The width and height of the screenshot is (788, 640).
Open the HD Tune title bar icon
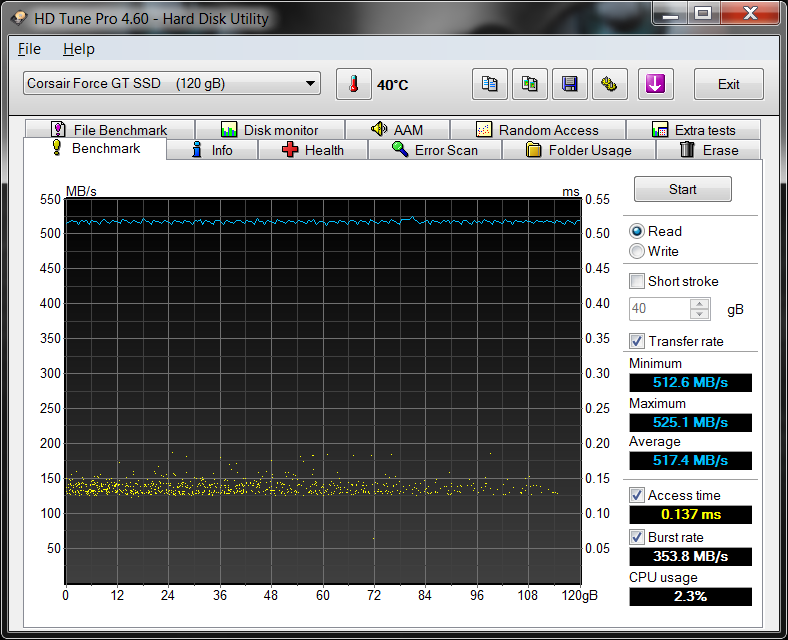20,18
